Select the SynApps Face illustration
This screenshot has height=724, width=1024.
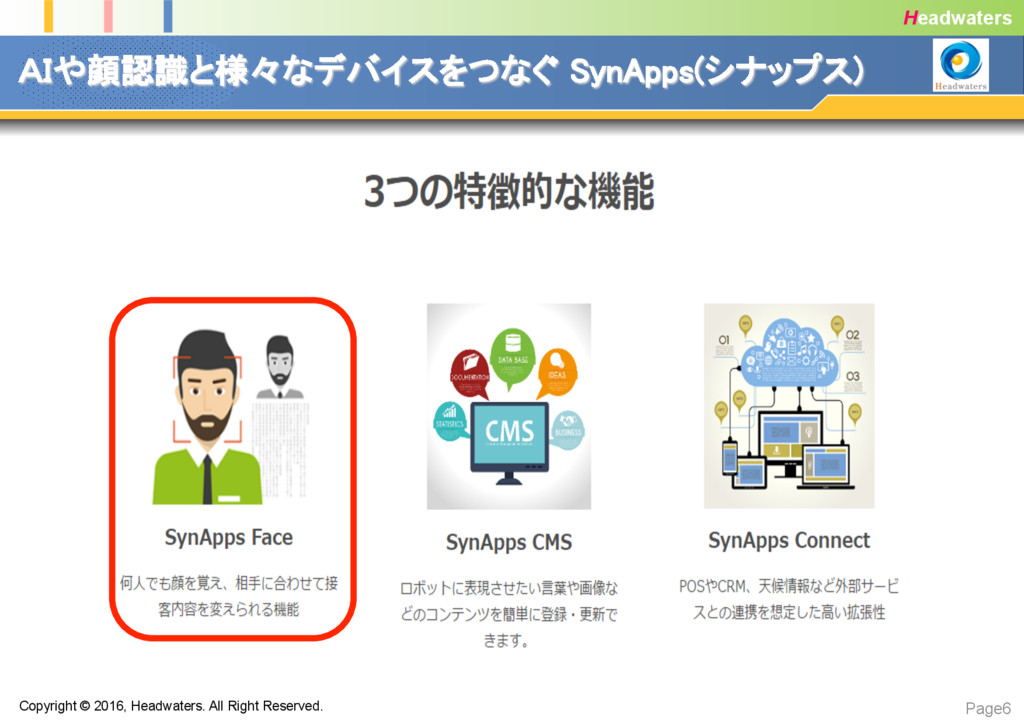tap(231, 416)
